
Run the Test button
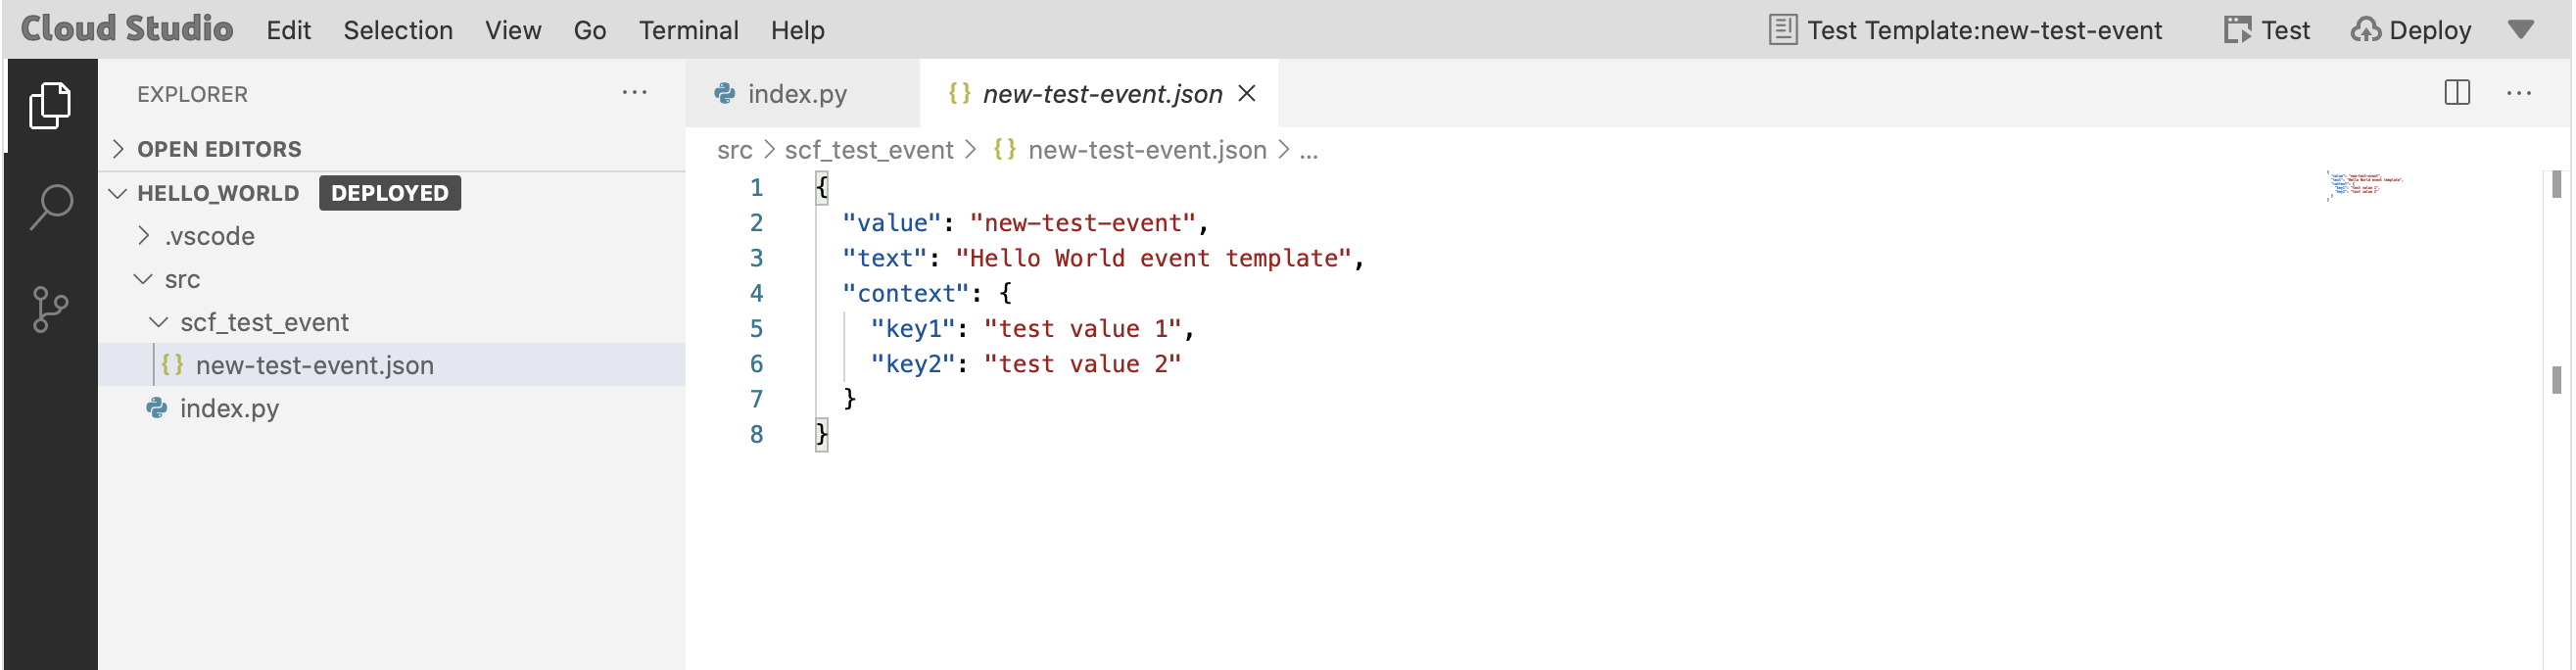[2267, 30]
